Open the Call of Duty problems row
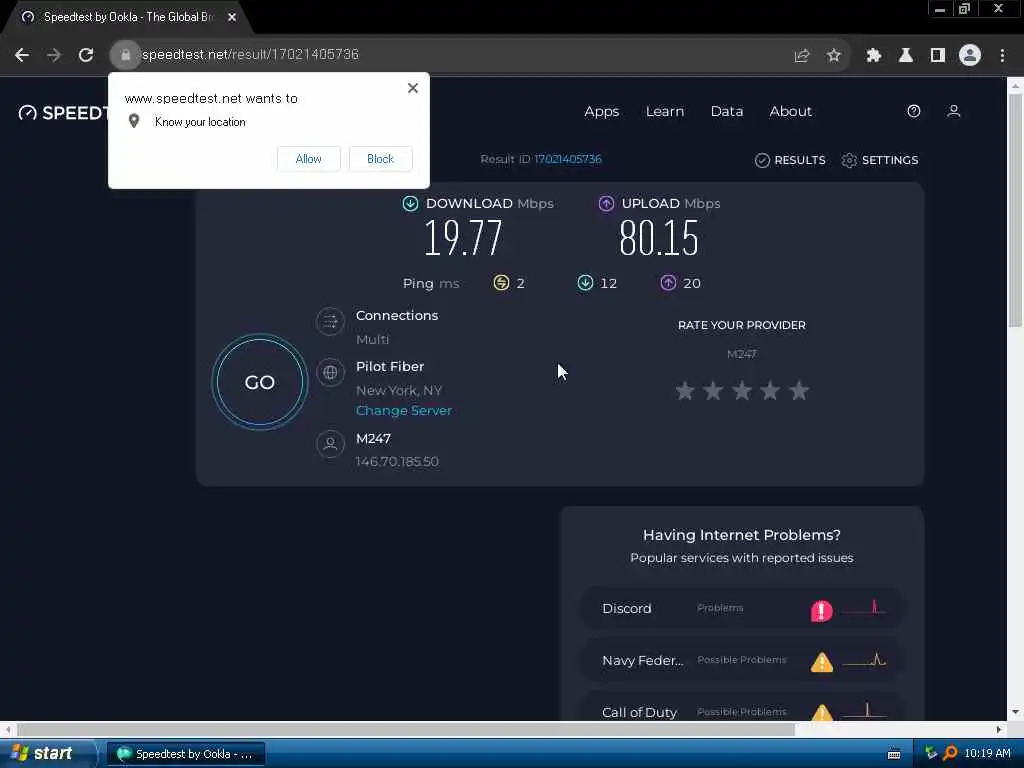Screen dimensions: 1024x768 coord(742,708)
